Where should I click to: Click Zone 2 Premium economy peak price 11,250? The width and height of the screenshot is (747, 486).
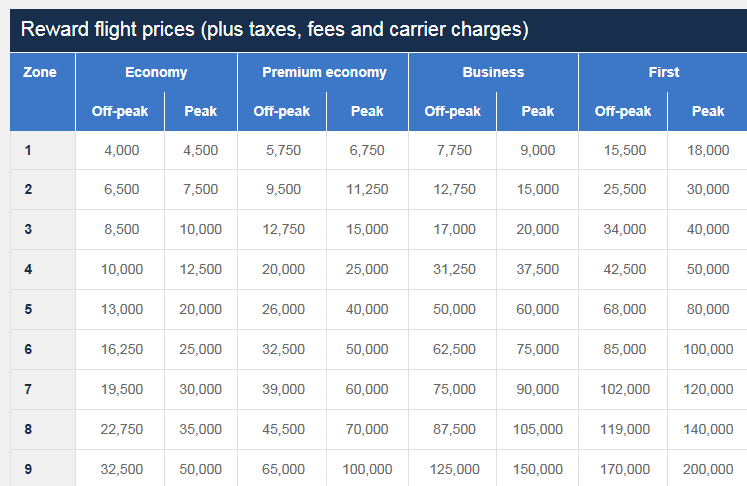click(x=367, y=189)
